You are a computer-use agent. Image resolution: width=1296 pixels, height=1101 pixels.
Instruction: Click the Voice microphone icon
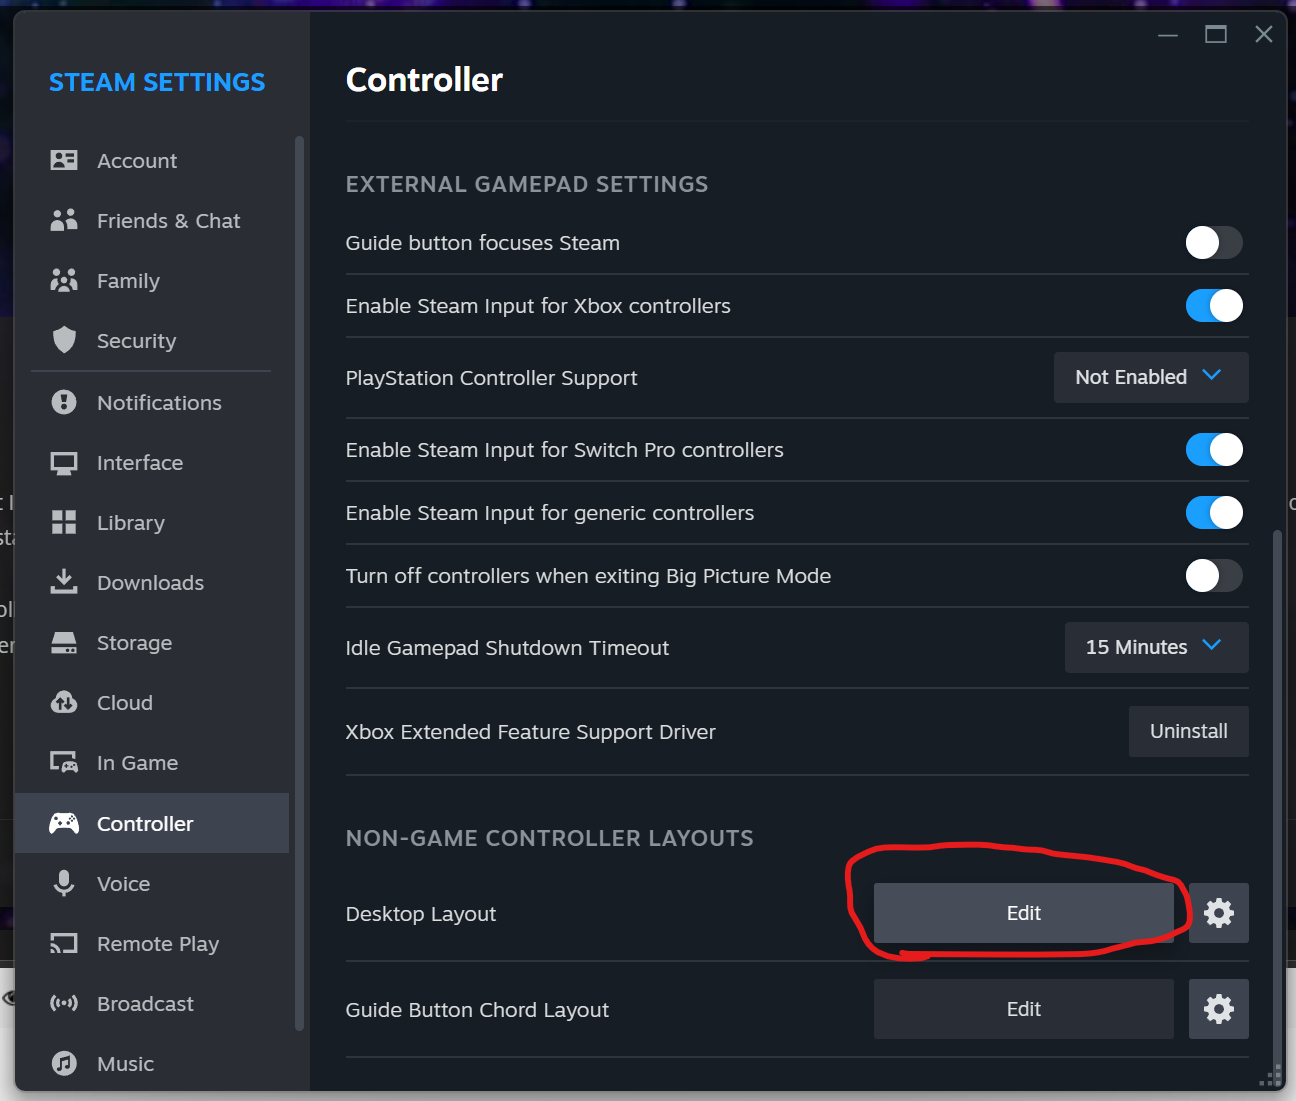[64, 883]
